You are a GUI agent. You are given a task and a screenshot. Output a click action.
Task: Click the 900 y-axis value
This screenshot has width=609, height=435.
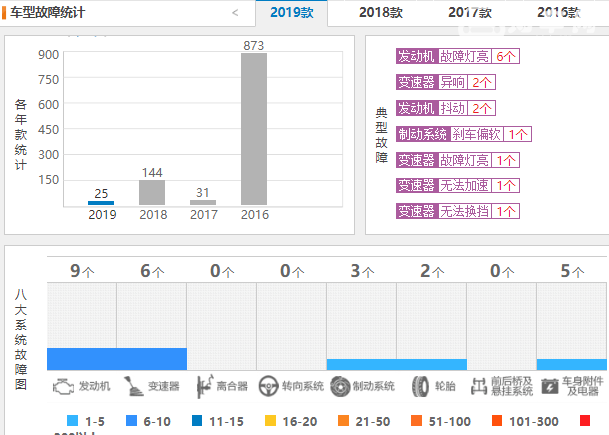click(49, 55)
